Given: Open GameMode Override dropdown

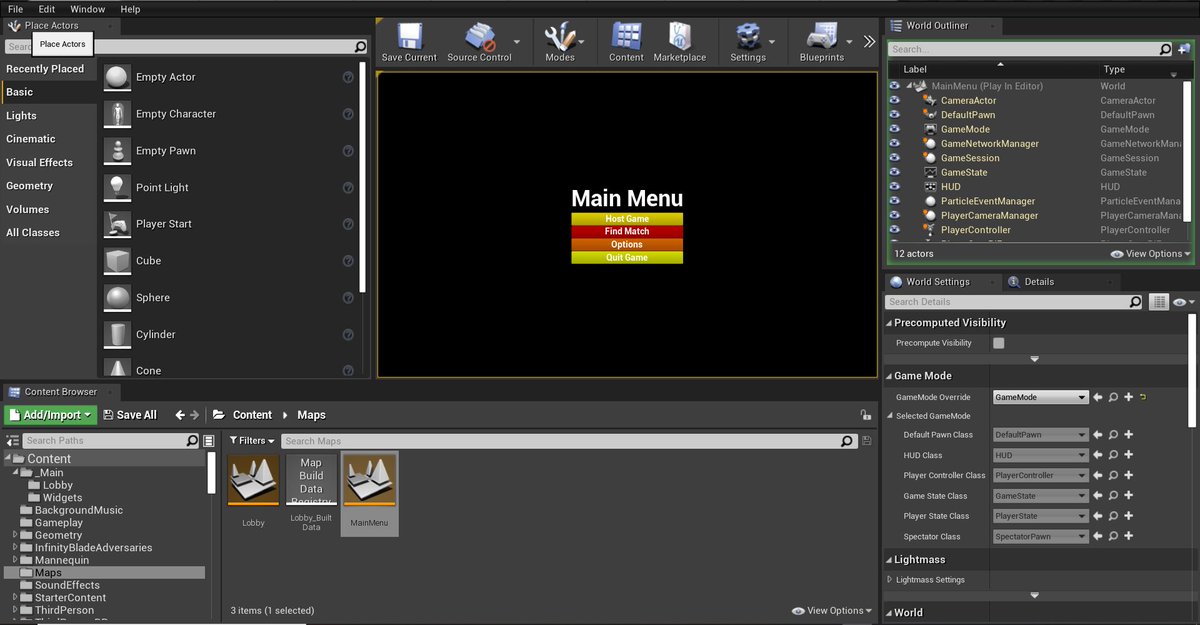Looking at the screenshot, I should (1040, 397).
